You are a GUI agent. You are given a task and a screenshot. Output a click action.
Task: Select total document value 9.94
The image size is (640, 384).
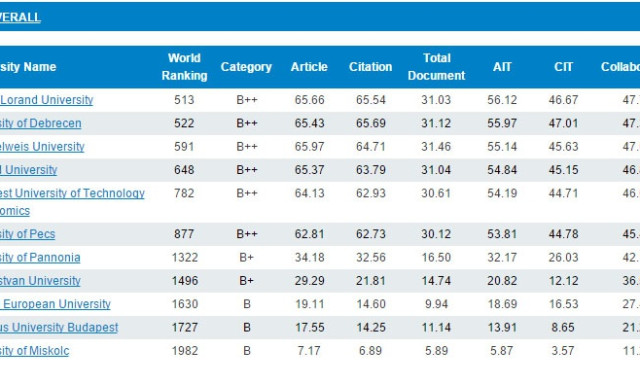click(436, 304)
